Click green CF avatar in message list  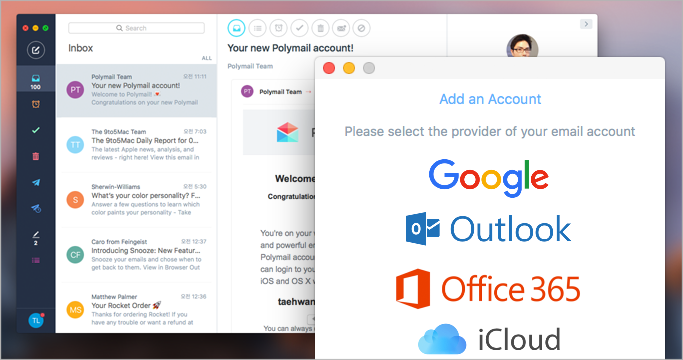75,255
